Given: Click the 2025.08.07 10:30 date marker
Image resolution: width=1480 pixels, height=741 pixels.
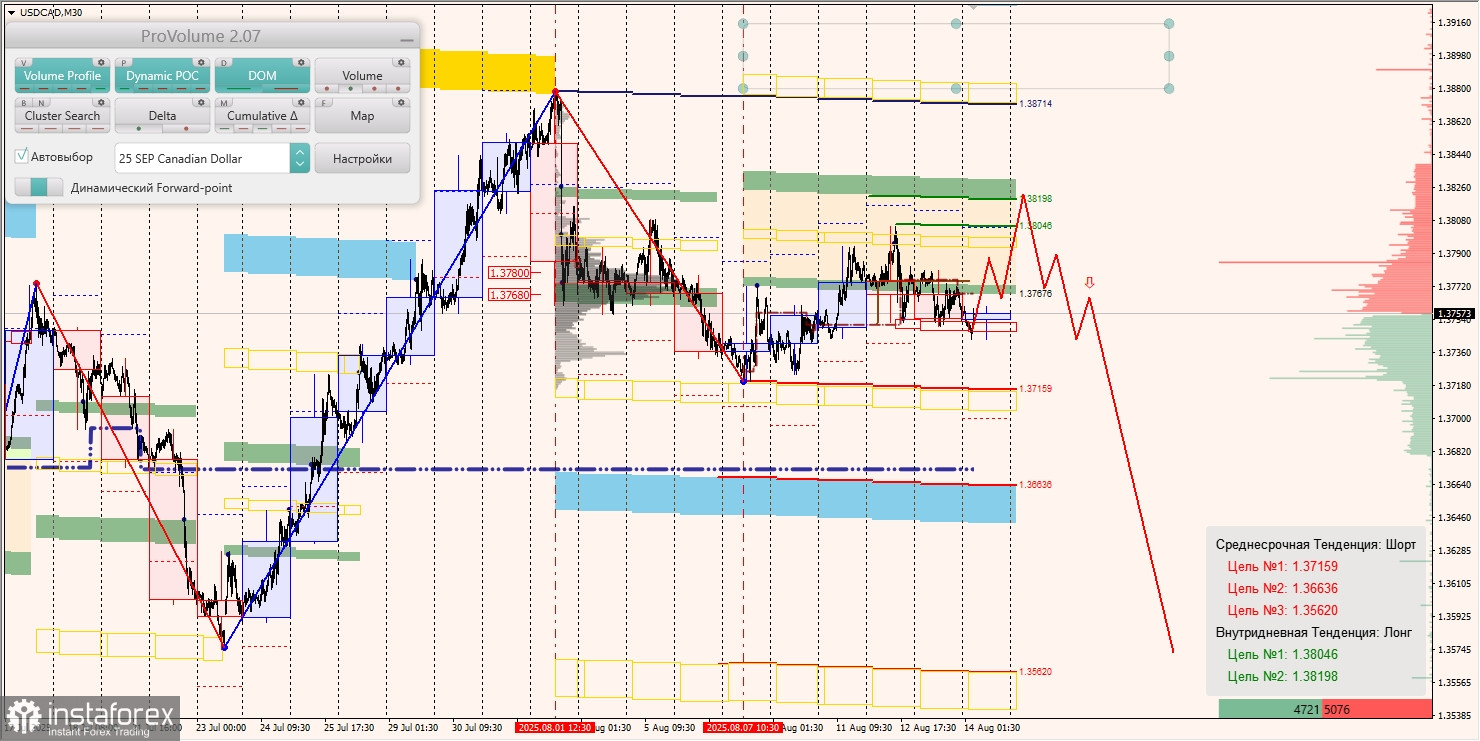Looking at the screenshot, I should [x=742, y=728].
